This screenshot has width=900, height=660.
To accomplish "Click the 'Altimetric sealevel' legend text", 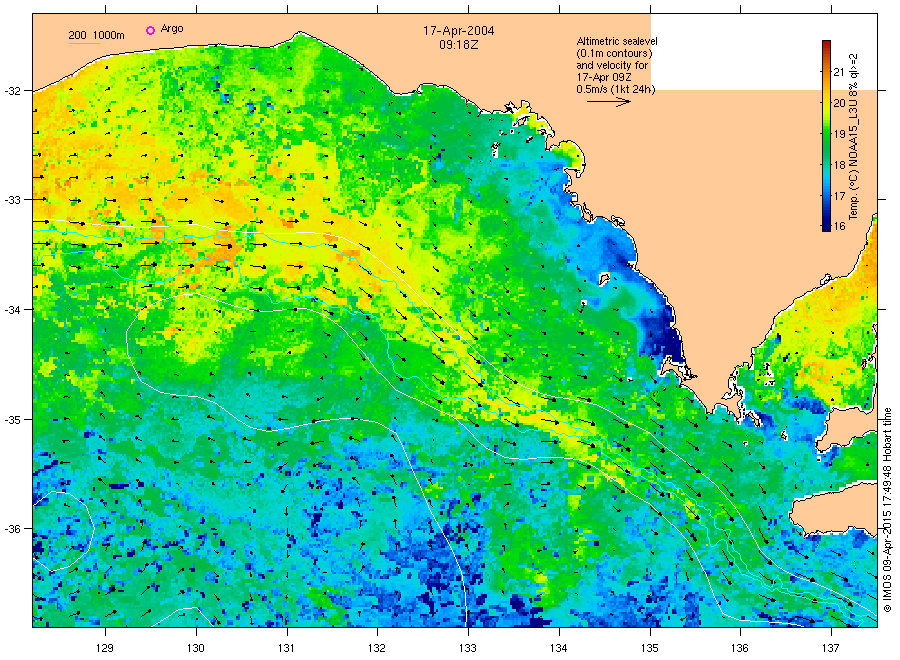I will (x=616, y=41).
